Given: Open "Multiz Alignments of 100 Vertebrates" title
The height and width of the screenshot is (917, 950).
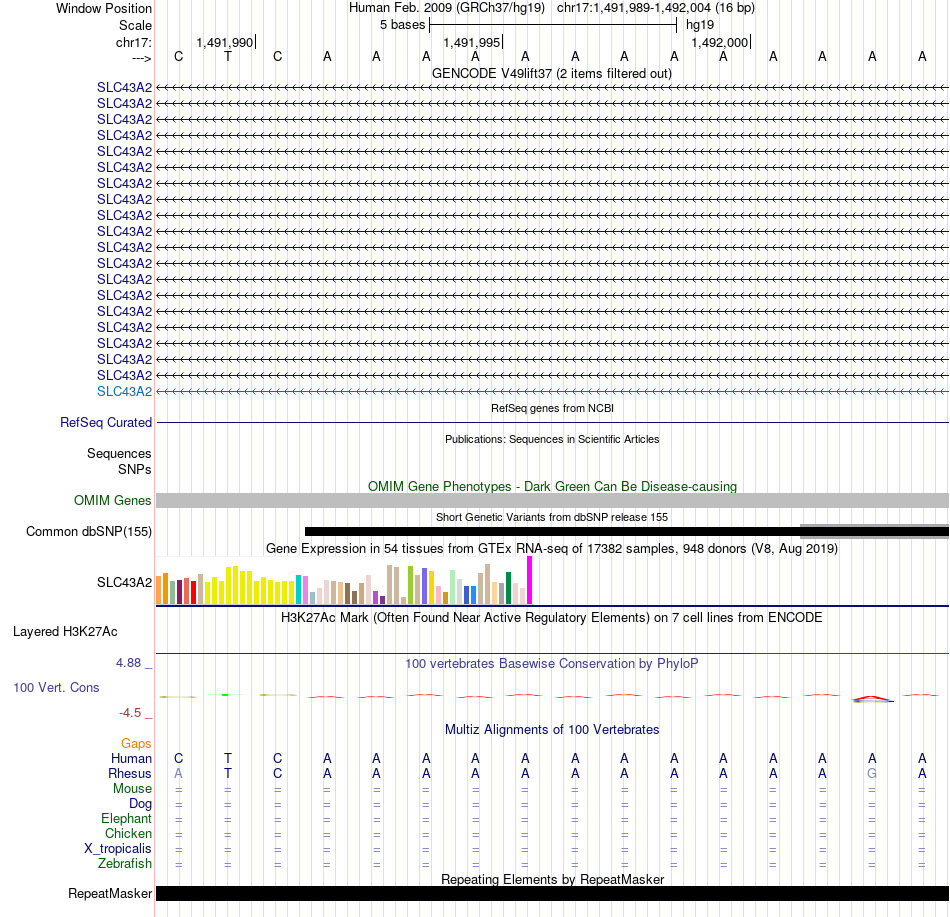Looking at the screenshot, I should tap(552, 729).
